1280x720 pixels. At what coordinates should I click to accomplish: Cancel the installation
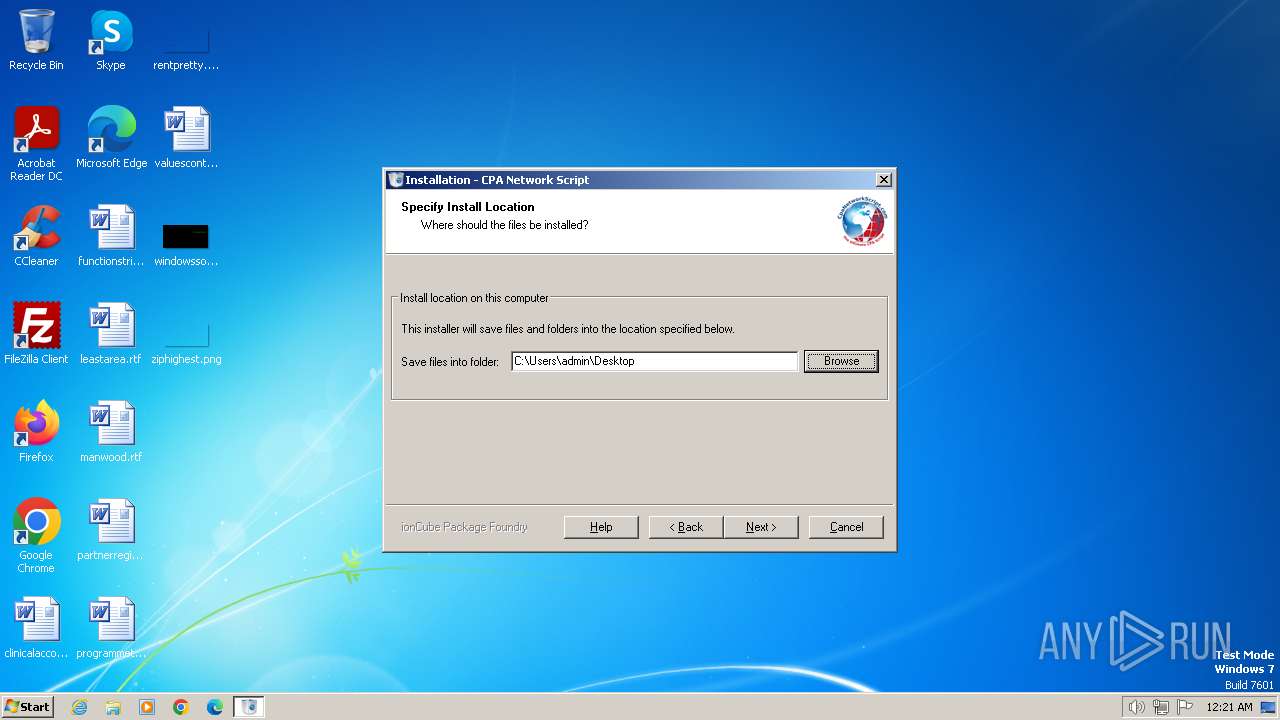tap(846, 527)
